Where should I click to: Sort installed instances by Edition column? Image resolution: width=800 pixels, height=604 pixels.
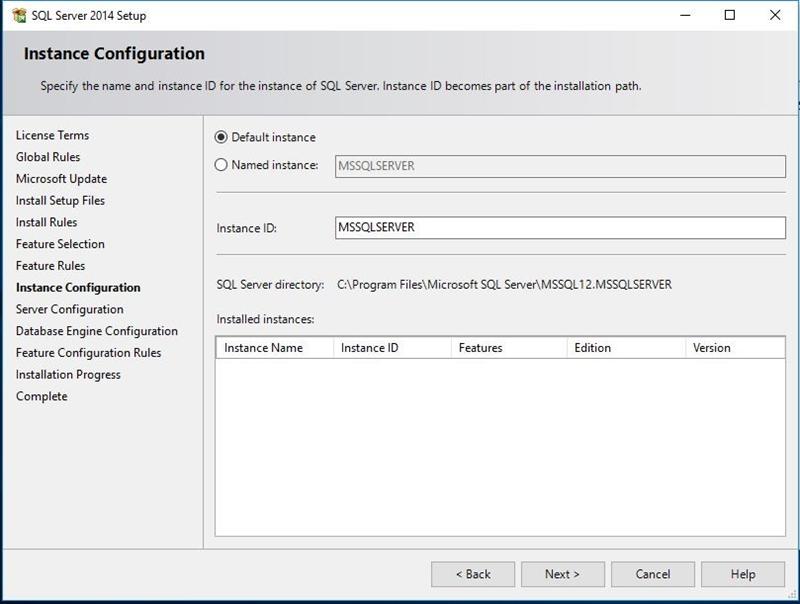click(625, 348)
